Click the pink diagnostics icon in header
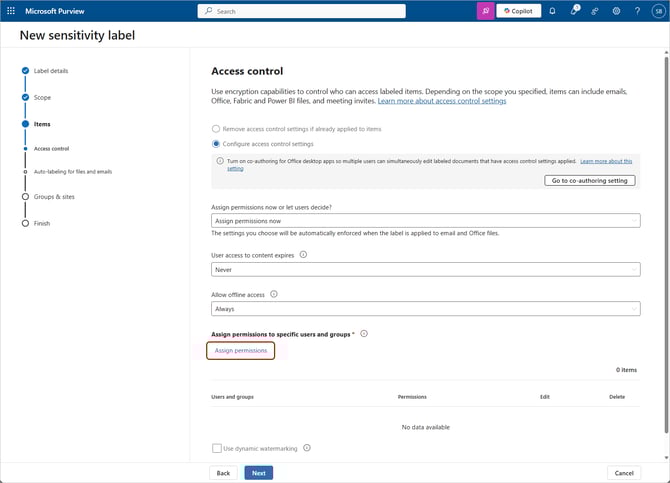This screenshot has height=483, width=670. (x=485, y=11)
